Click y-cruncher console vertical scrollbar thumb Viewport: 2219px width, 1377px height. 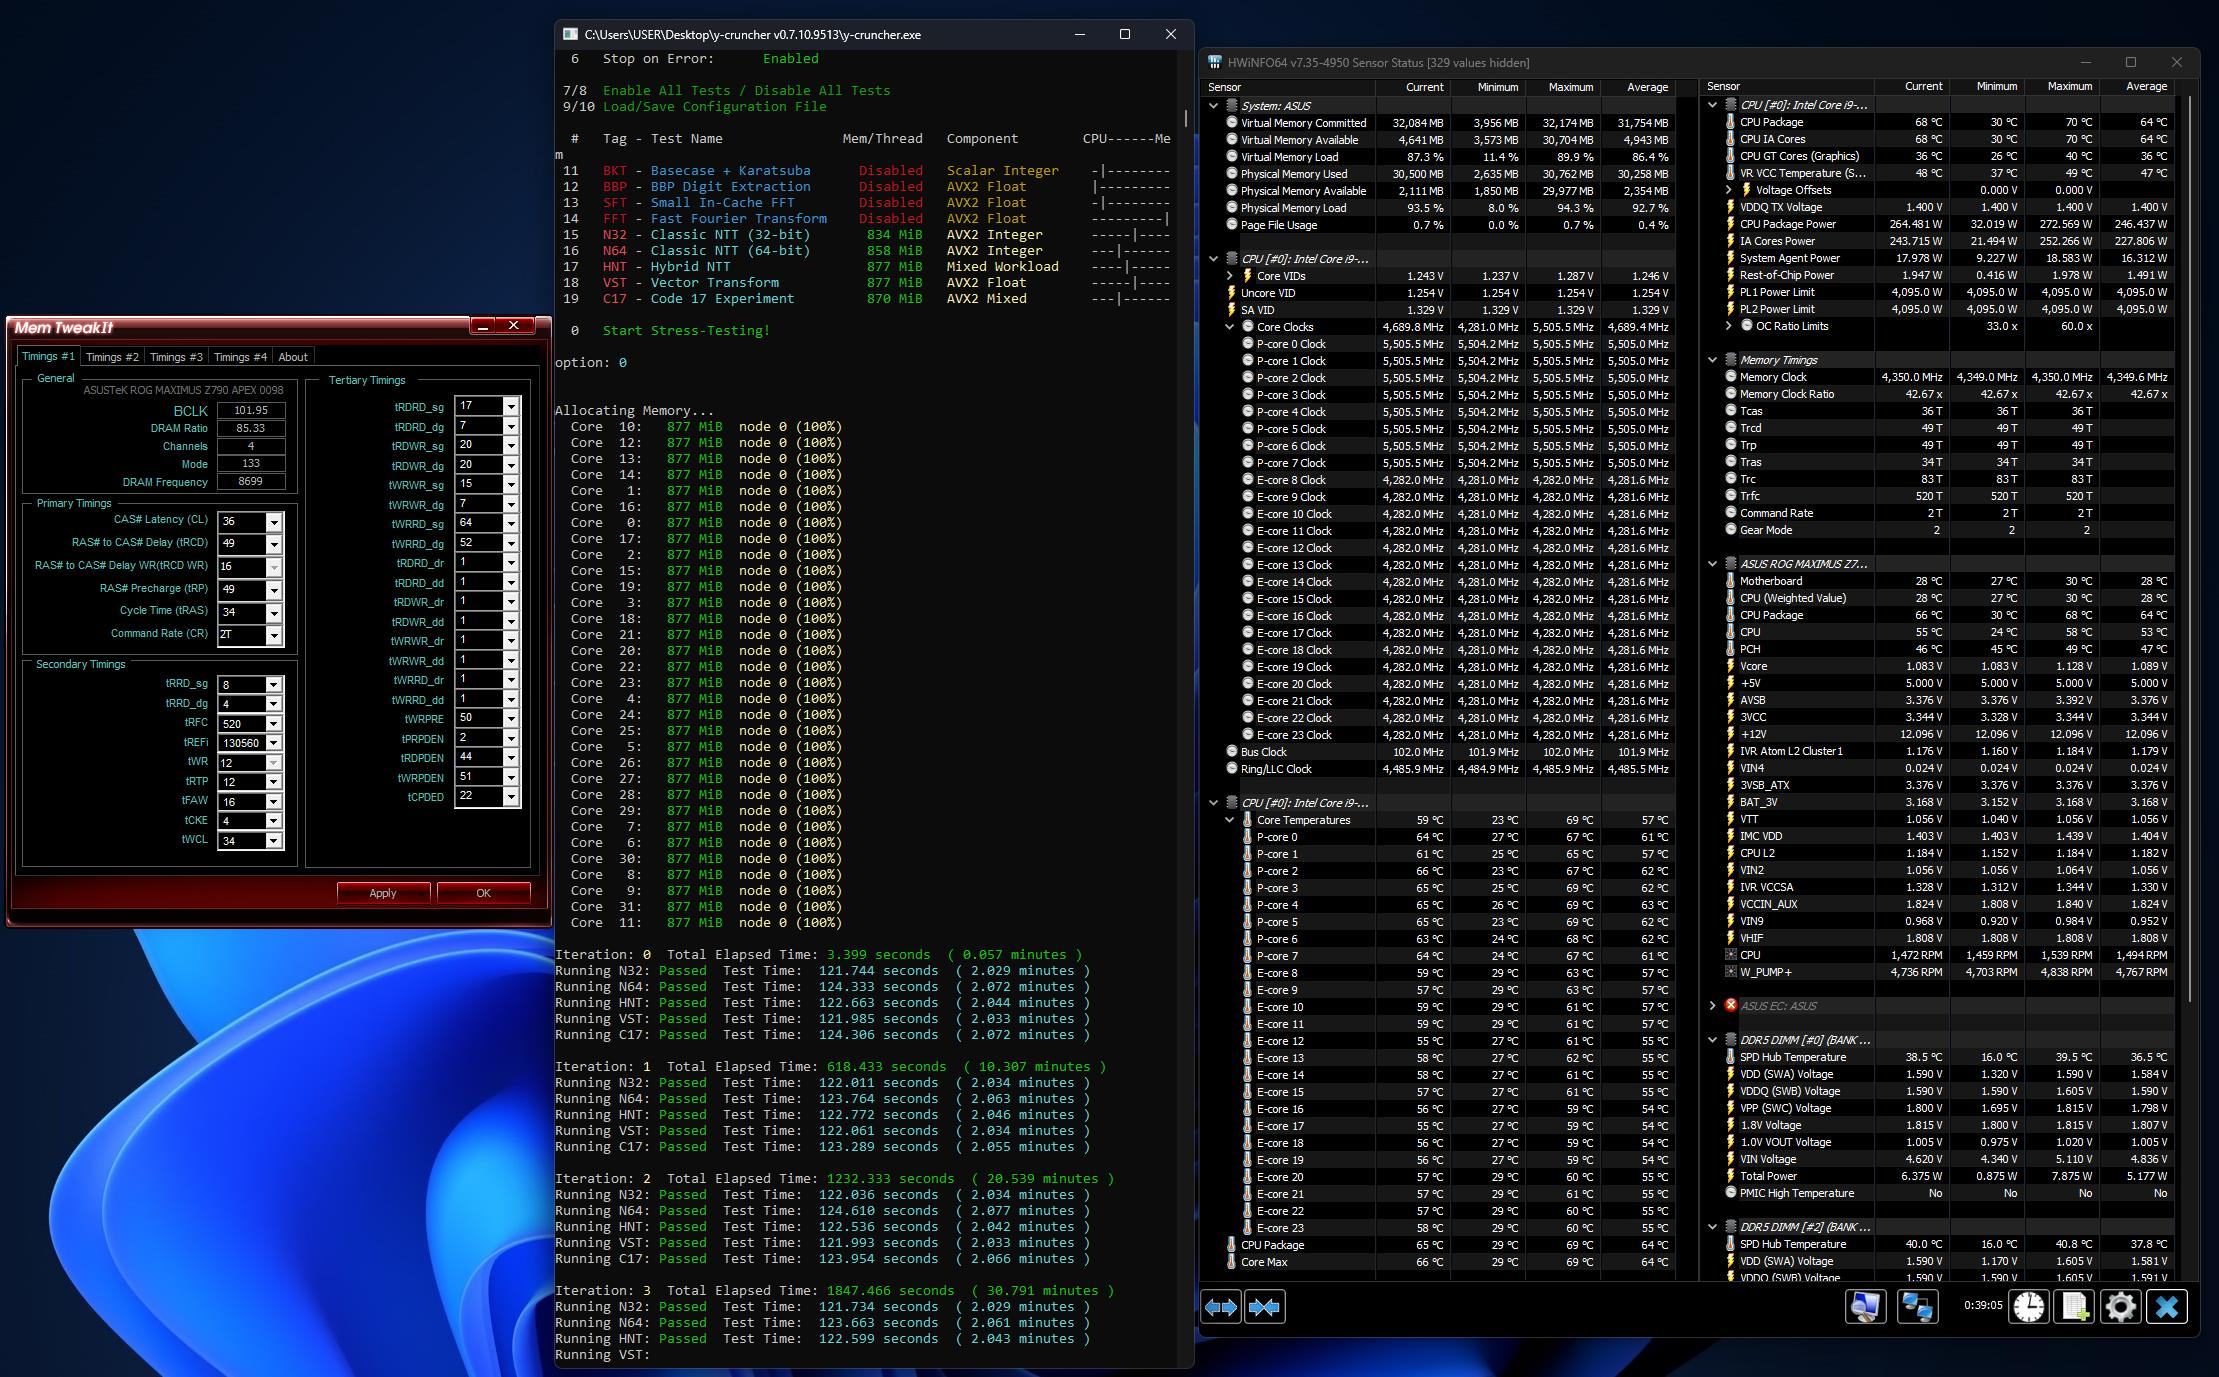tap(1186, 118)
